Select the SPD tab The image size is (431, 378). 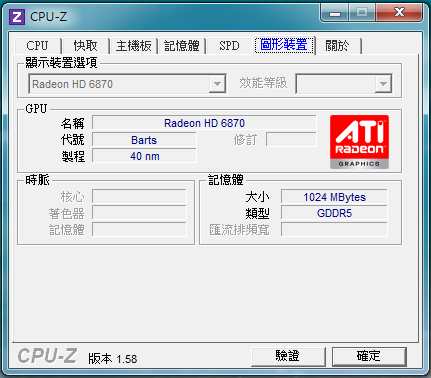click(229, 46)
